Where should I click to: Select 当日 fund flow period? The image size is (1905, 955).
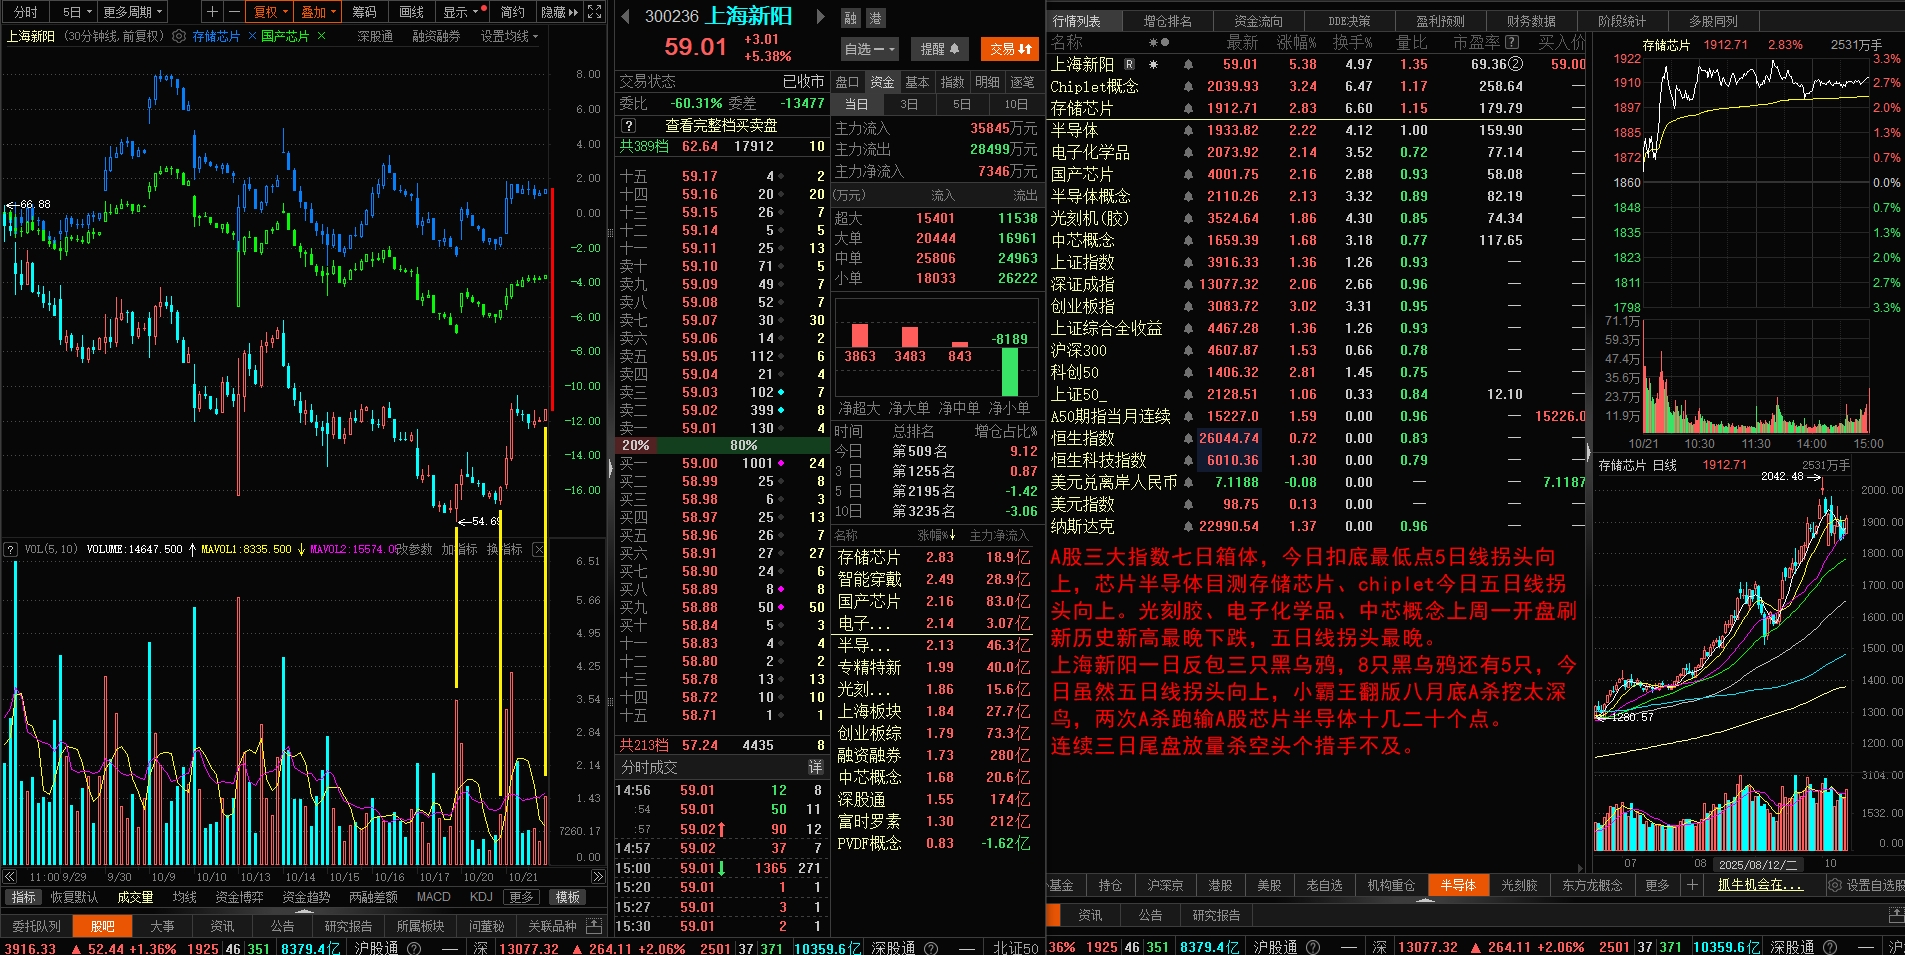point(857,104)
